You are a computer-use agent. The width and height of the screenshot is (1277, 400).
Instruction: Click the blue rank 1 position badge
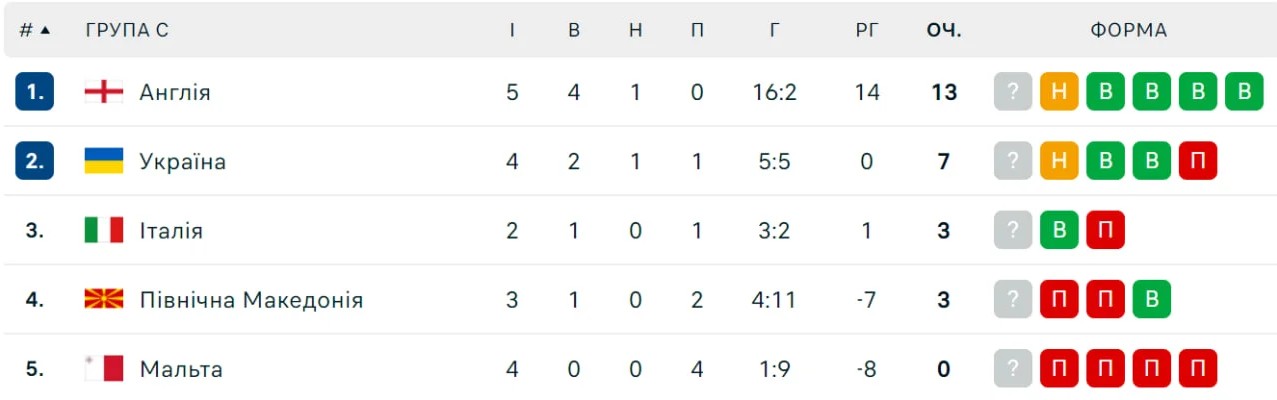coord(34,92)
